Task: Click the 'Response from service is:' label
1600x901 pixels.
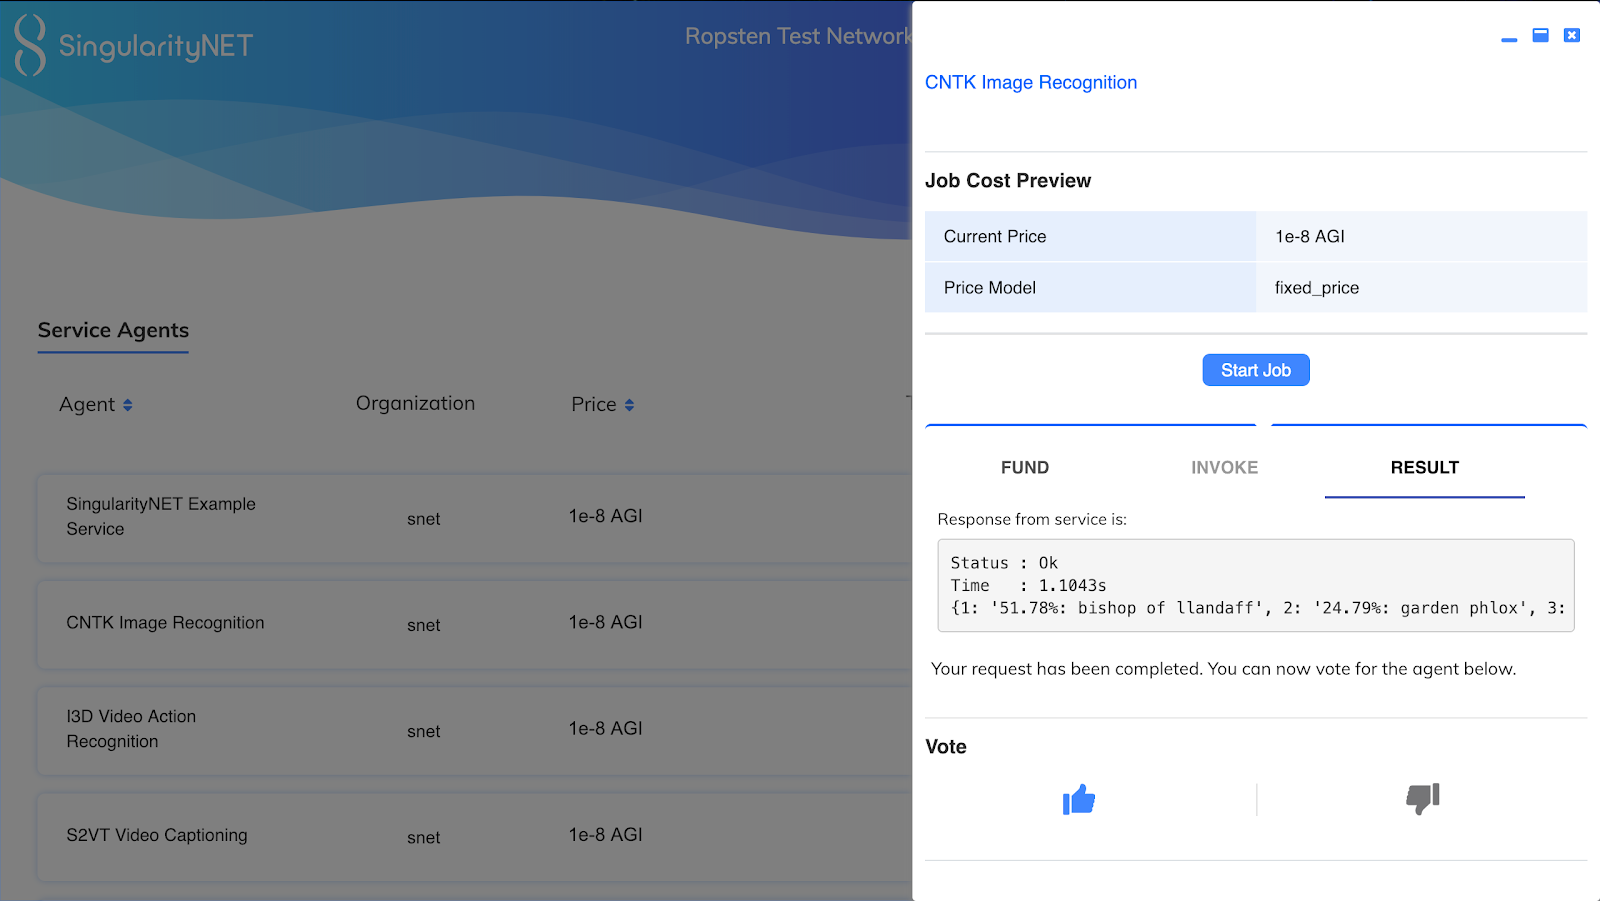Action: tap(1032, 520)
